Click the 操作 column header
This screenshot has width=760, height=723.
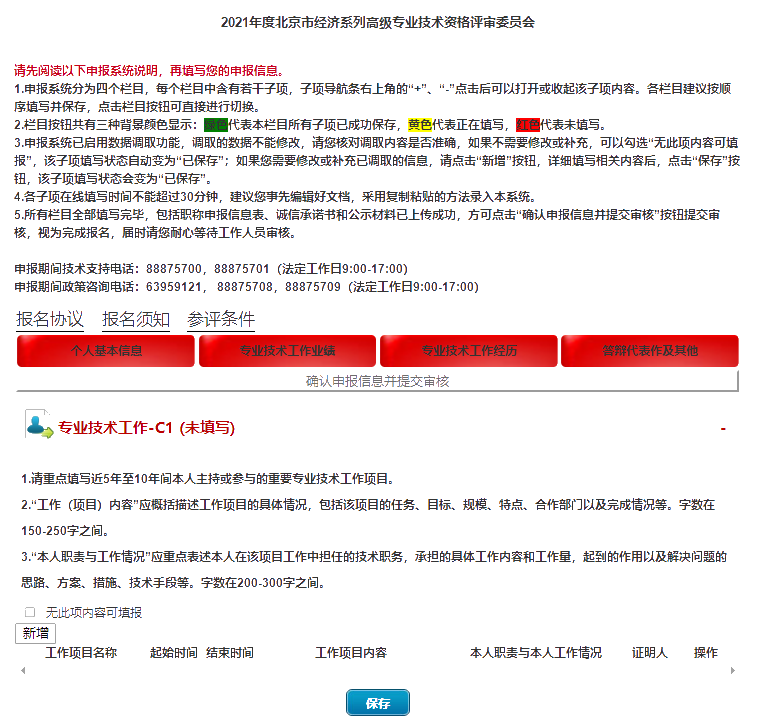click(706, 653)
